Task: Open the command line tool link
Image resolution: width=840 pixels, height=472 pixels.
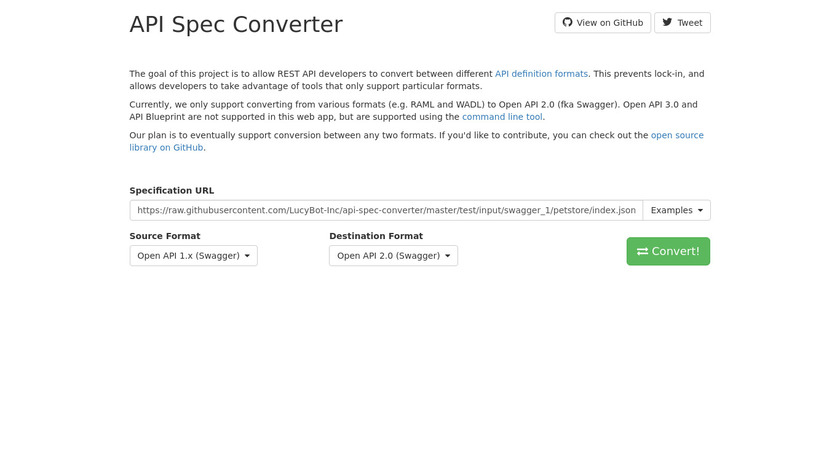Action: coord(502,117)
